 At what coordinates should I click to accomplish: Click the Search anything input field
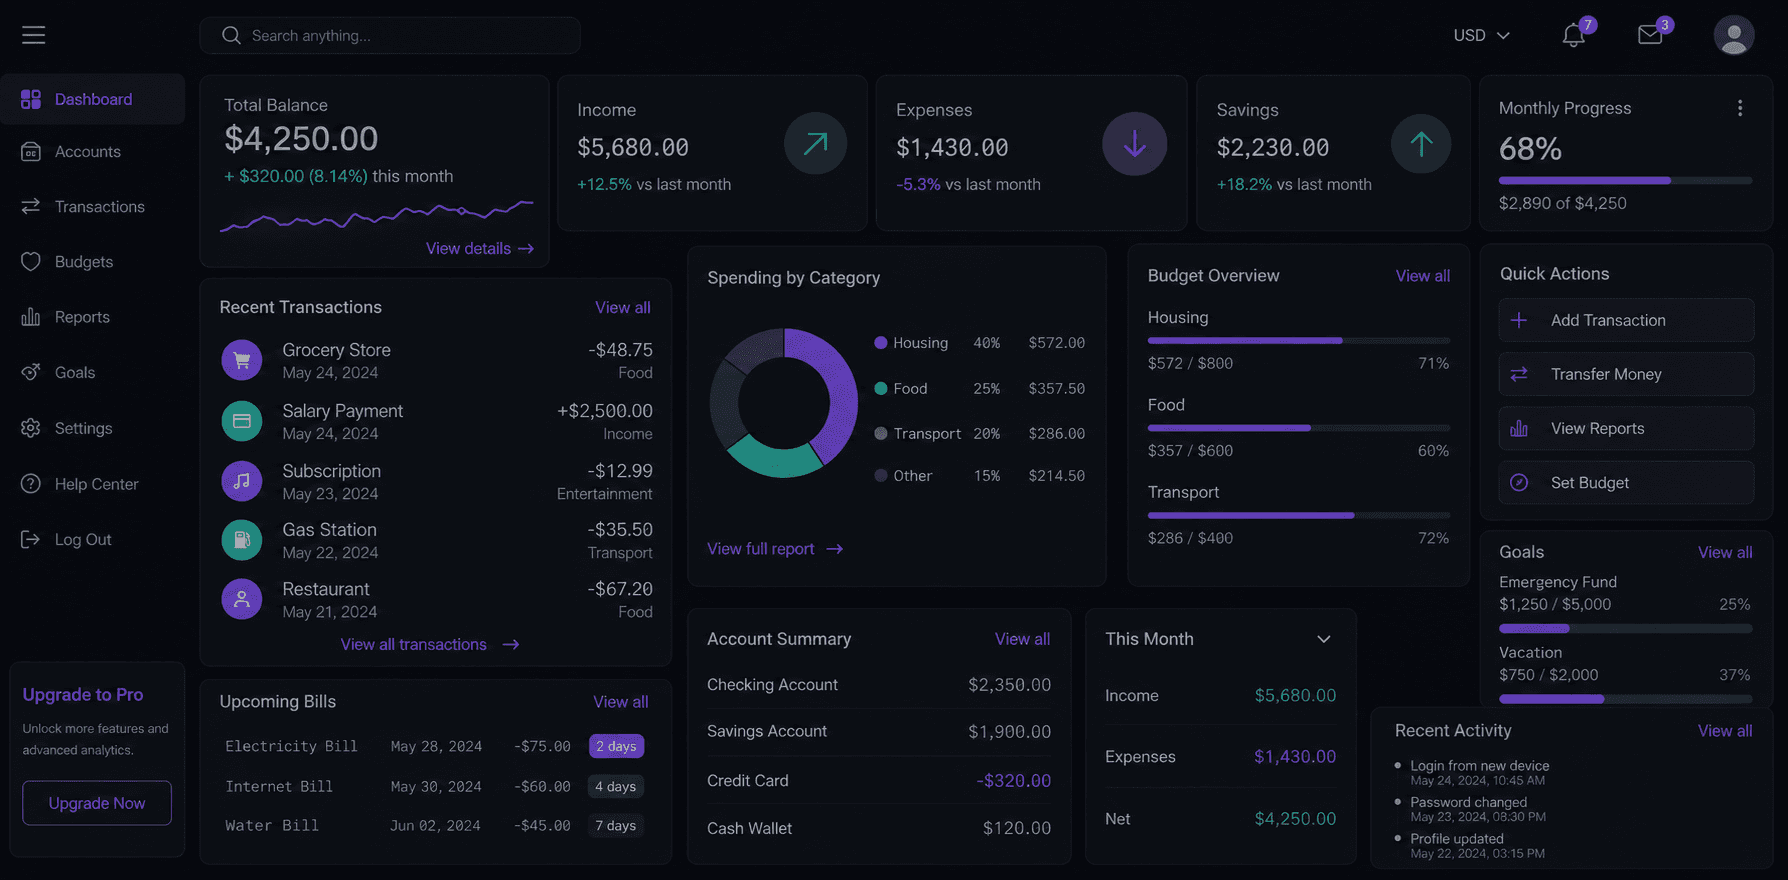click(390, 35)
